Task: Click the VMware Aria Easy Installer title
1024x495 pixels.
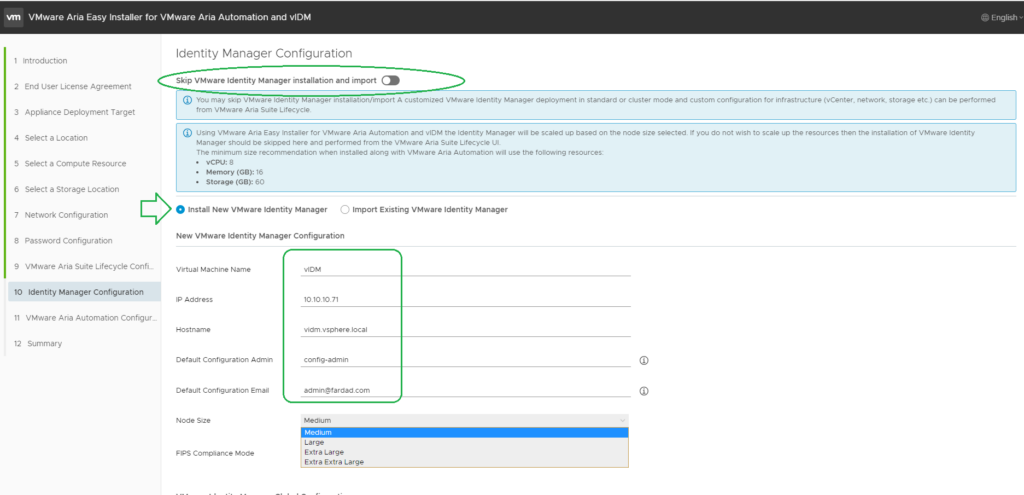Action: 170,18
